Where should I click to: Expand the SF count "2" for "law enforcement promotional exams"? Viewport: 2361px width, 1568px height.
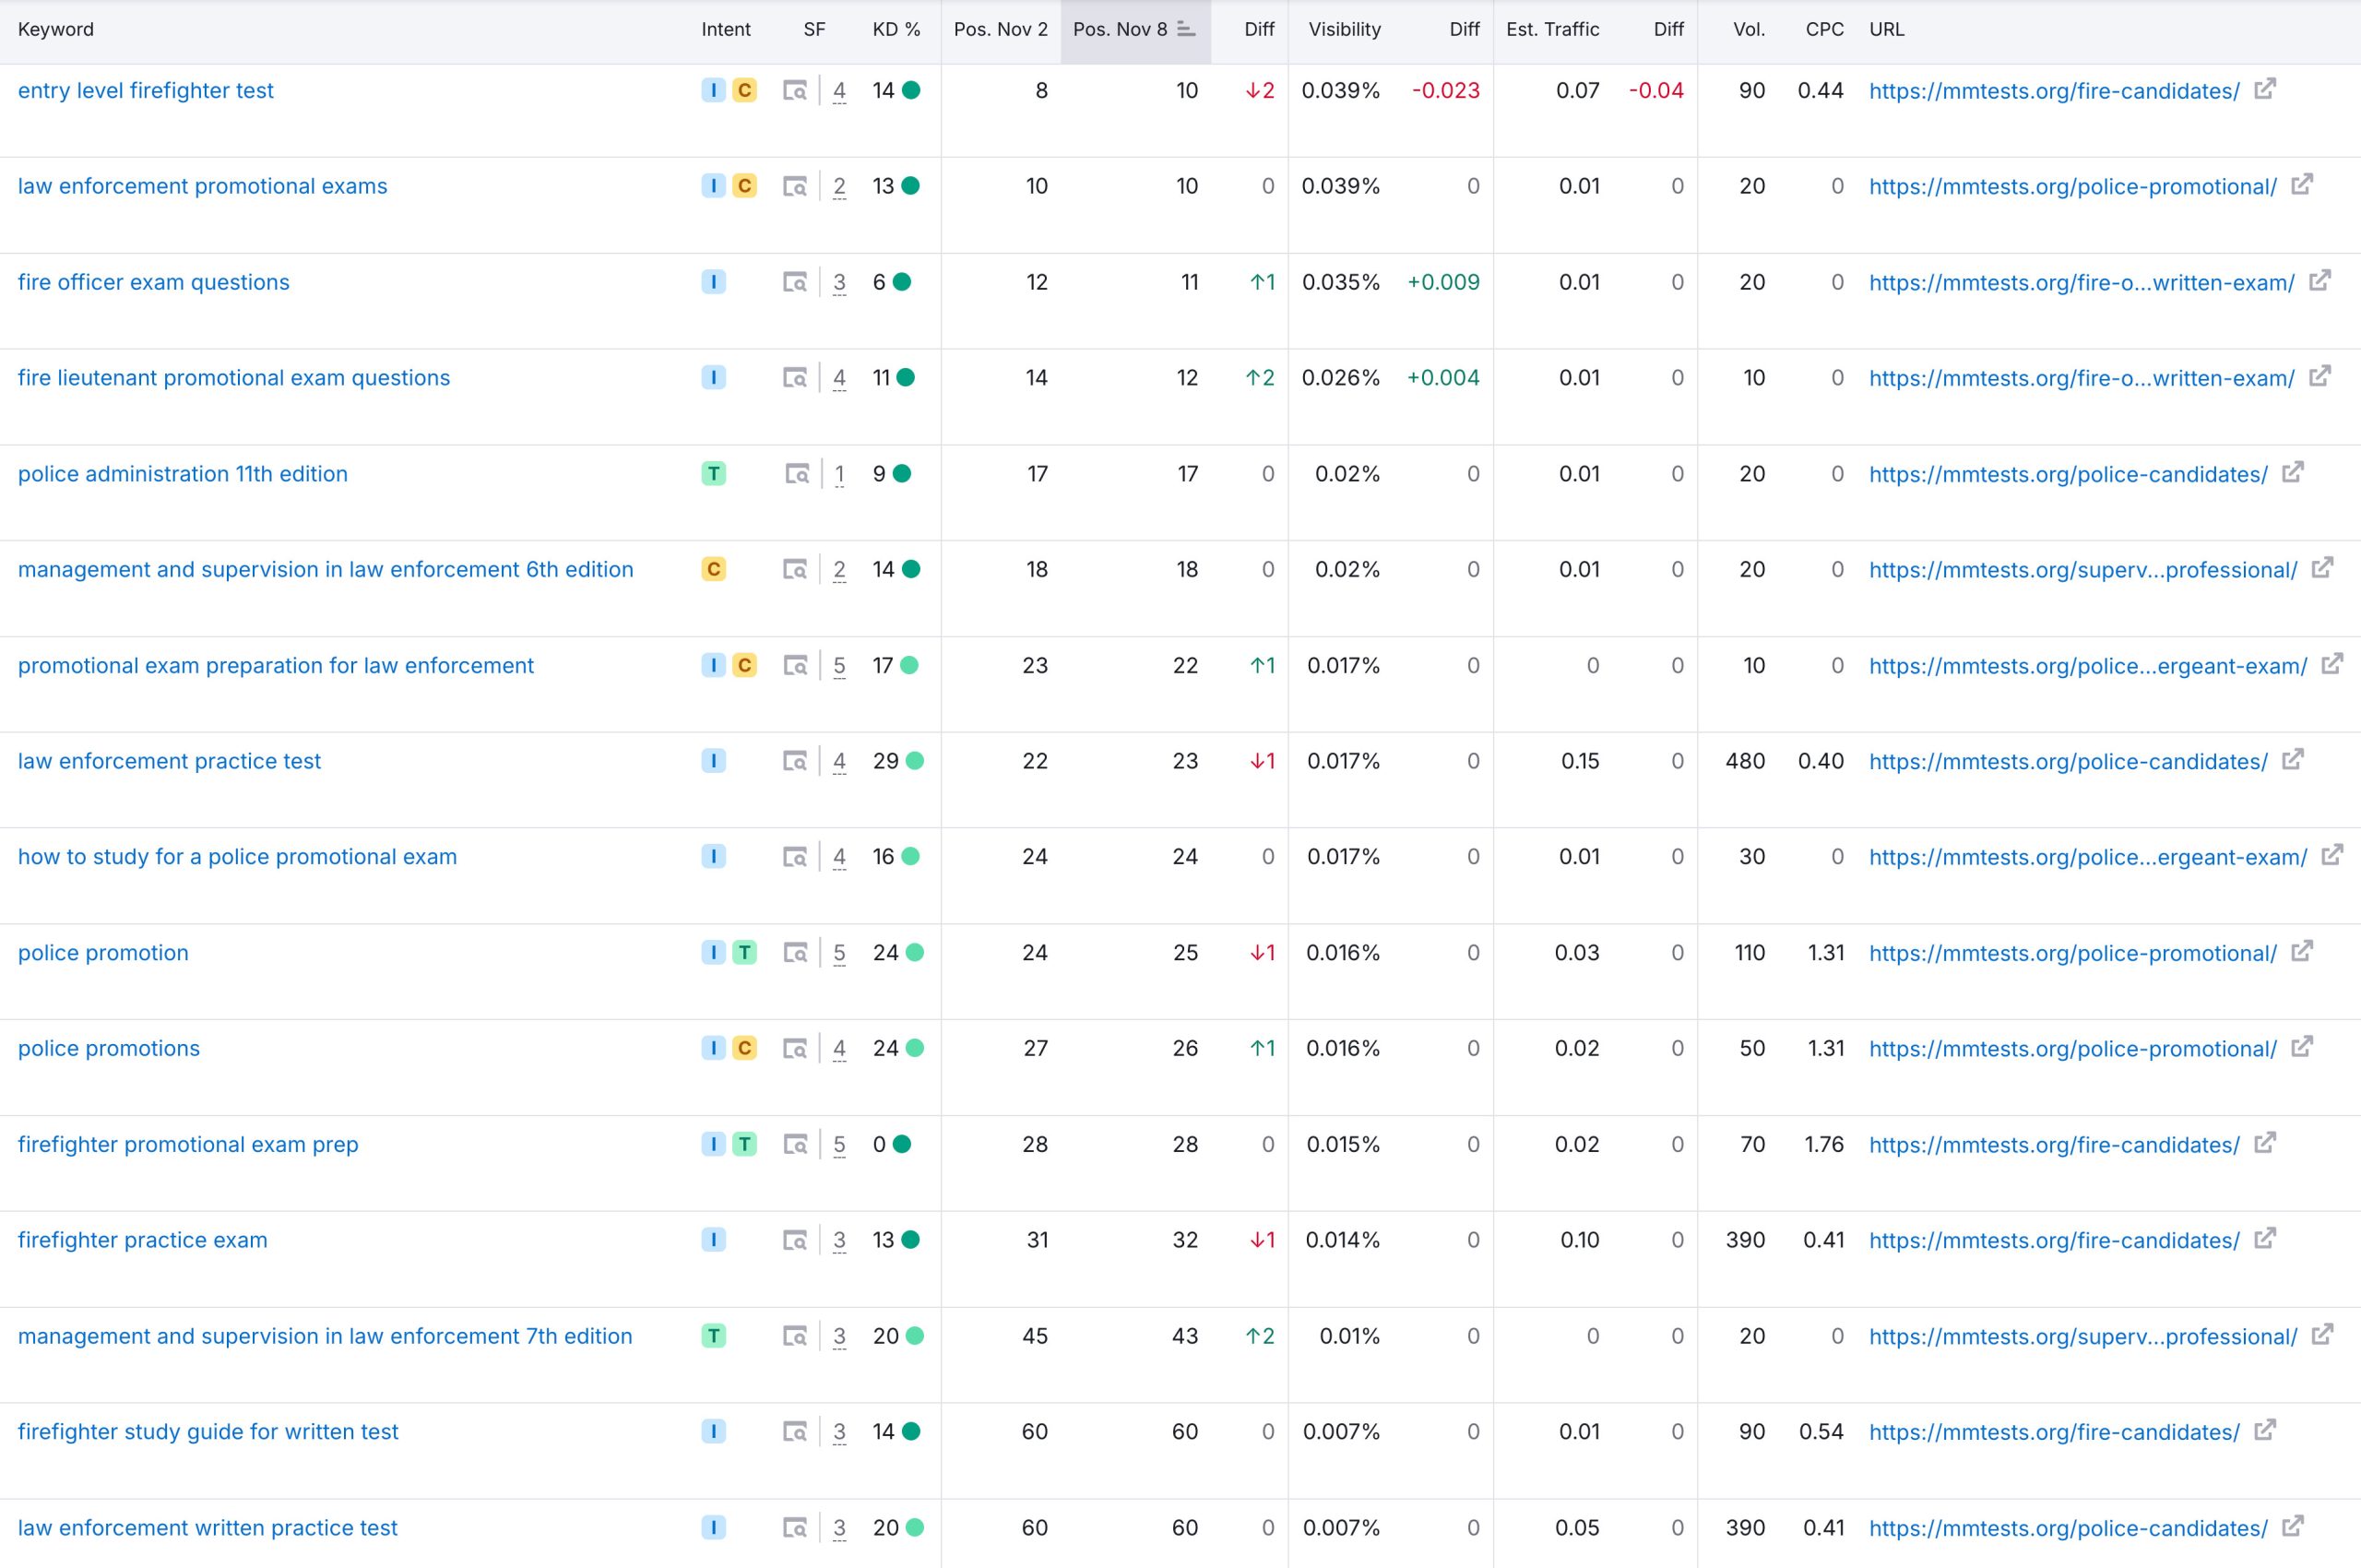(x=838, y=186)
